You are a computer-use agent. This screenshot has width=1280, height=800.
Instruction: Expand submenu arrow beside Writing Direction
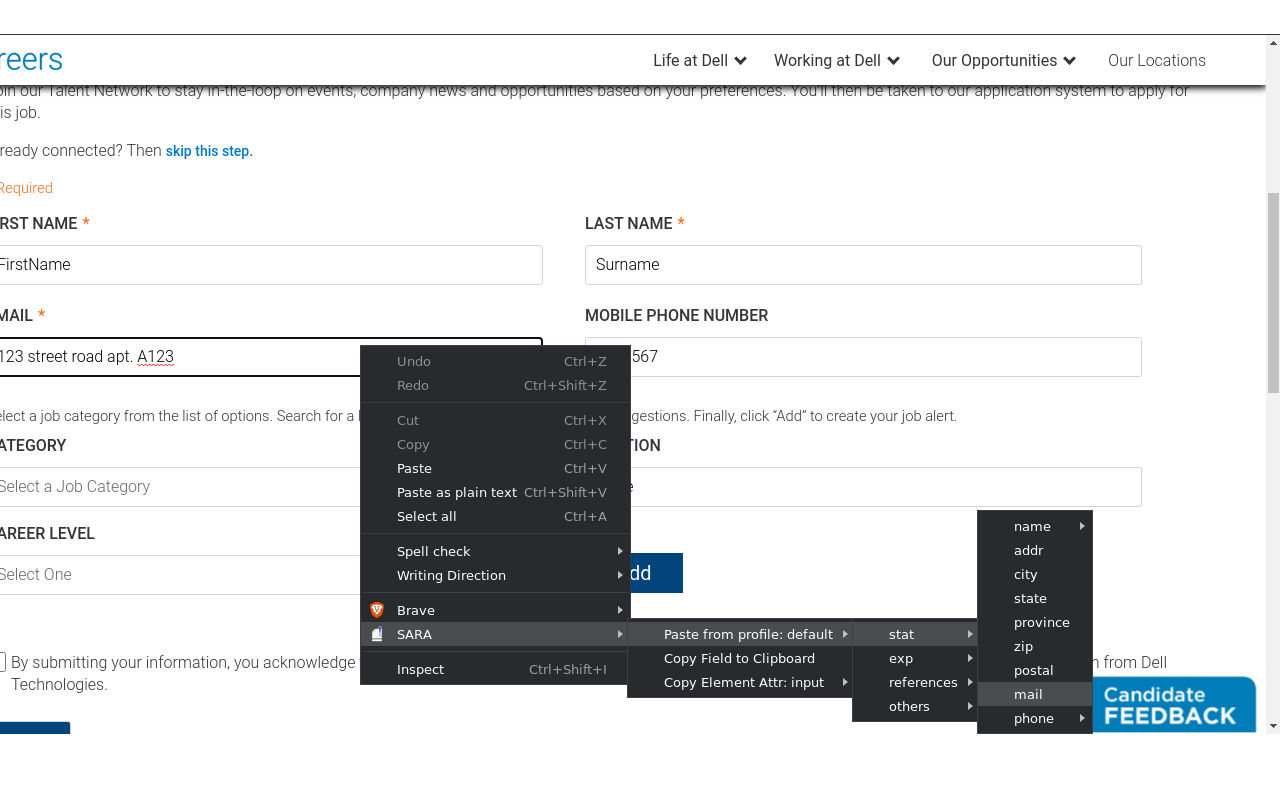click(x=620, y=575)
